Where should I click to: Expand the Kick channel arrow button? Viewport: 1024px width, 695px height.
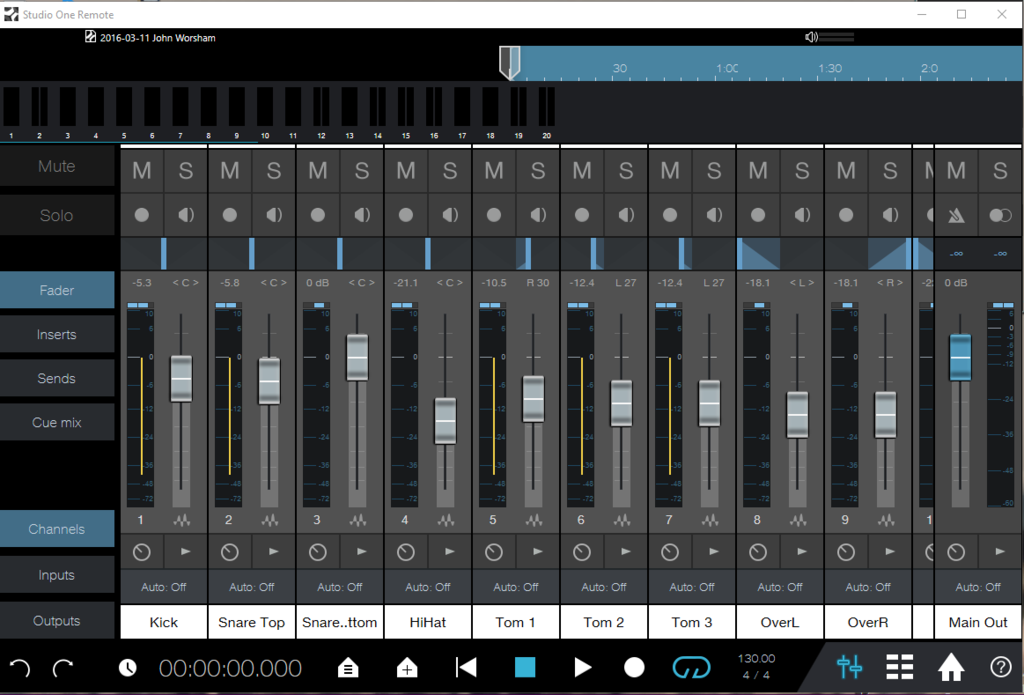click(x=186, y=551)
